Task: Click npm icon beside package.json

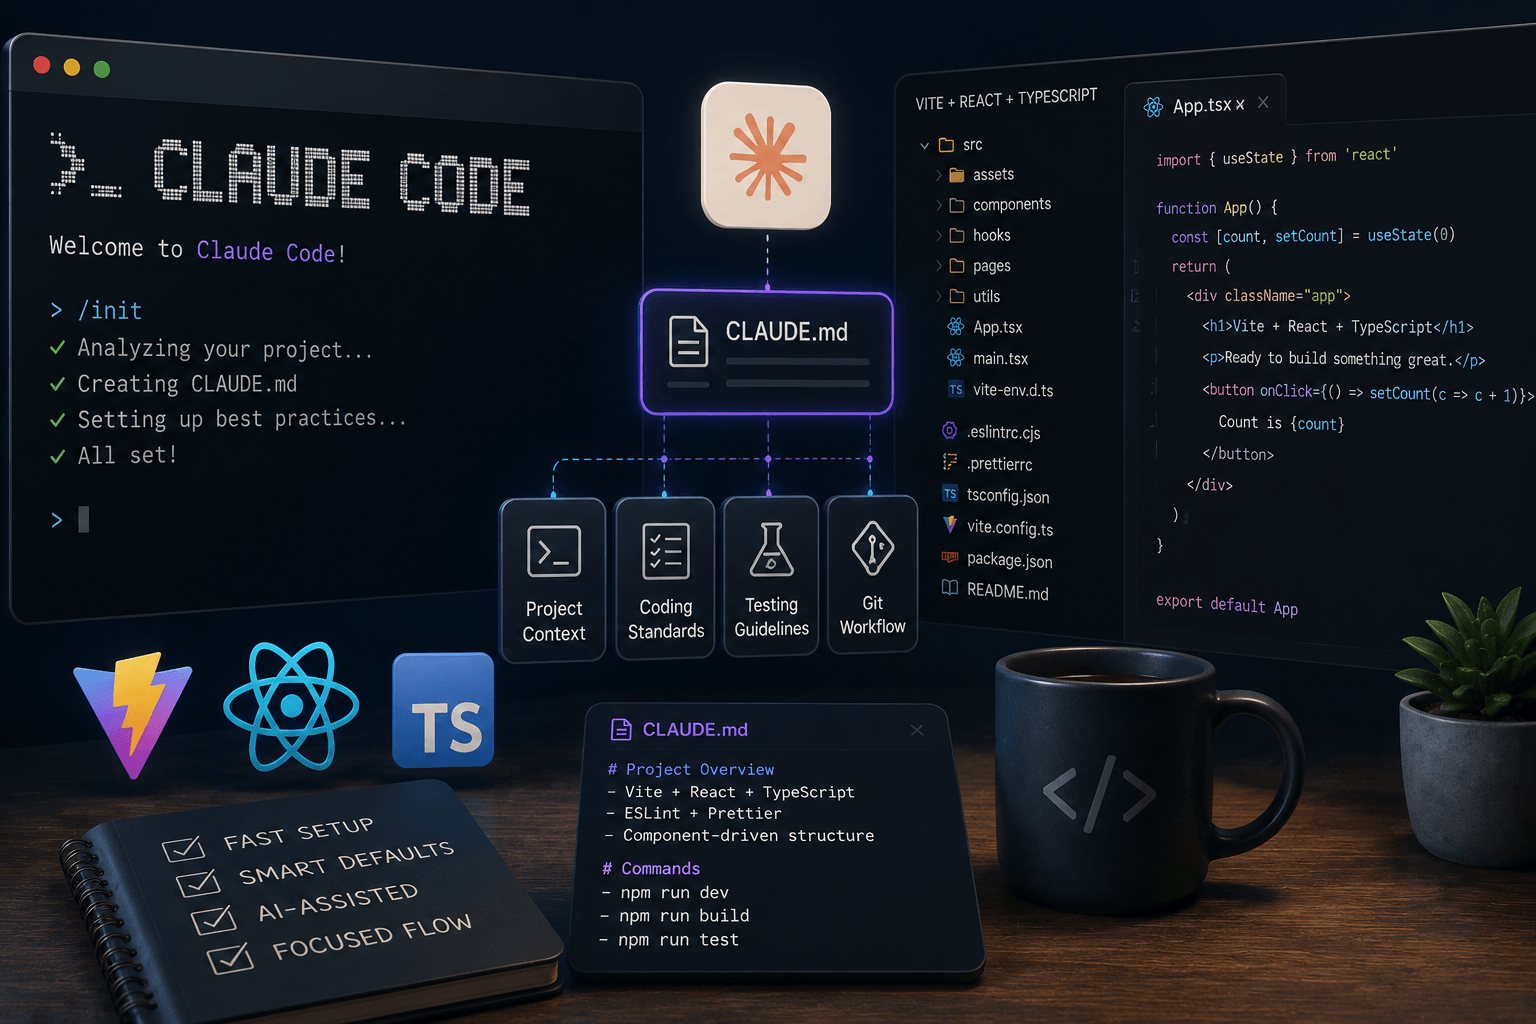Action: click(950, 557)
